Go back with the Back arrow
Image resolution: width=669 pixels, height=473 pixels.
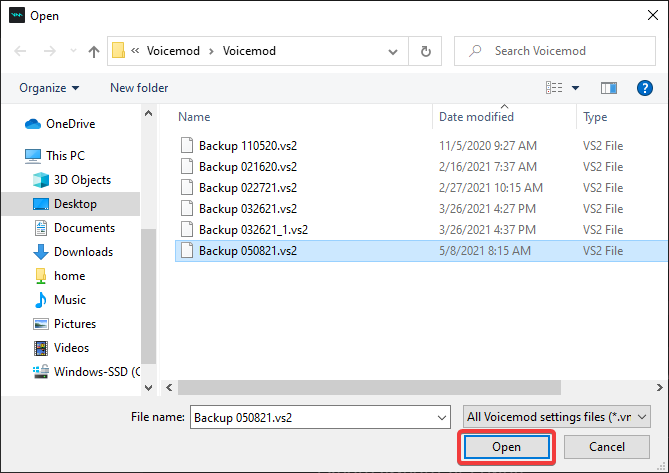(20, 51)
